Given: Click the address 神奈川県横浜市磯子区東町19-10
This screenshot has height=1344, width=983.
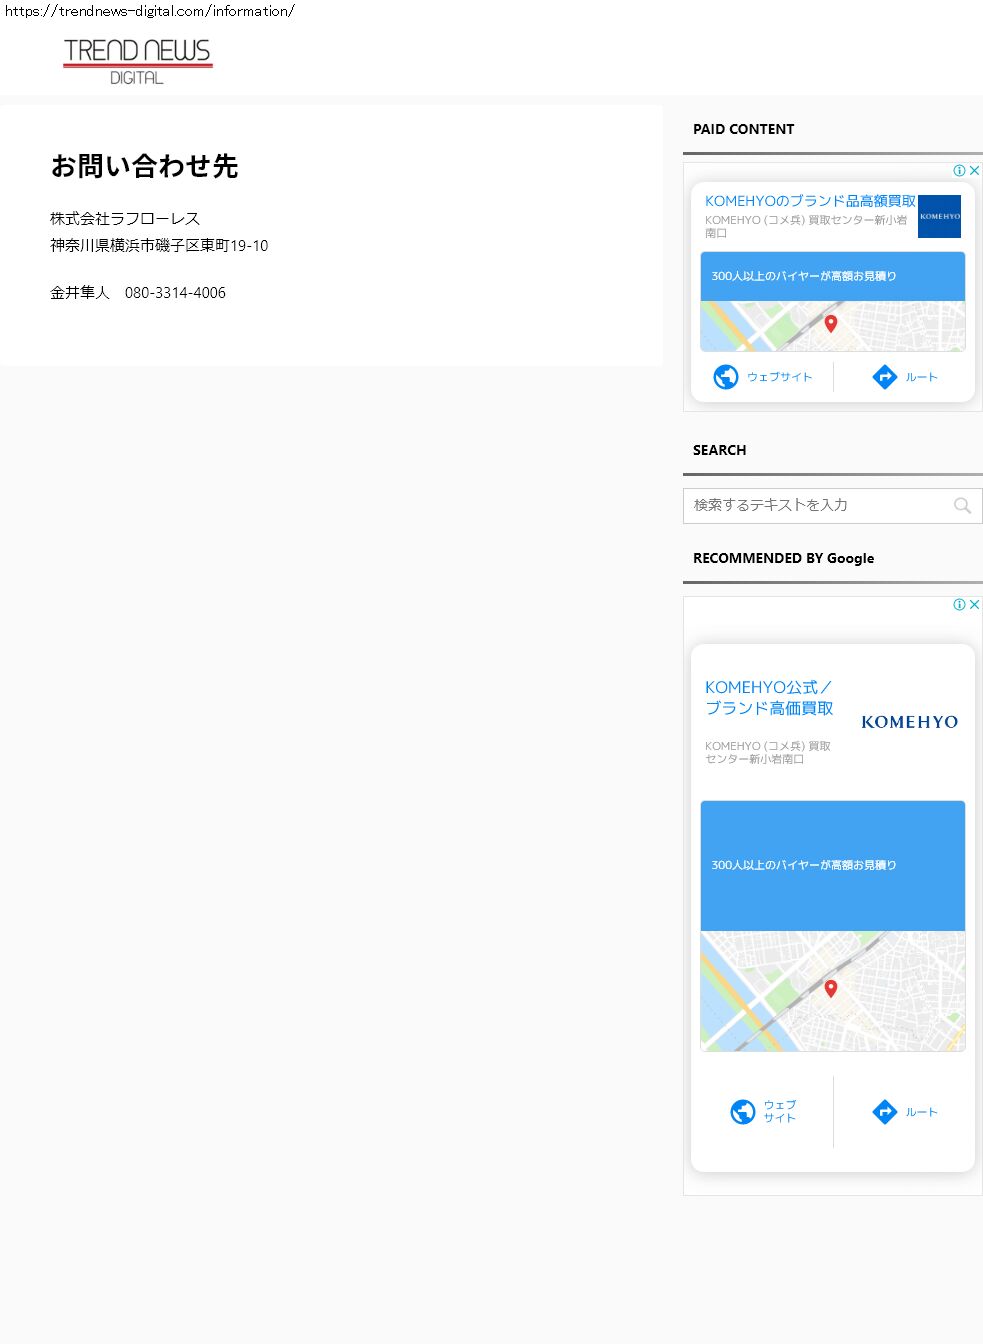Looking at the screenshot, I should [x=159, y=246].
